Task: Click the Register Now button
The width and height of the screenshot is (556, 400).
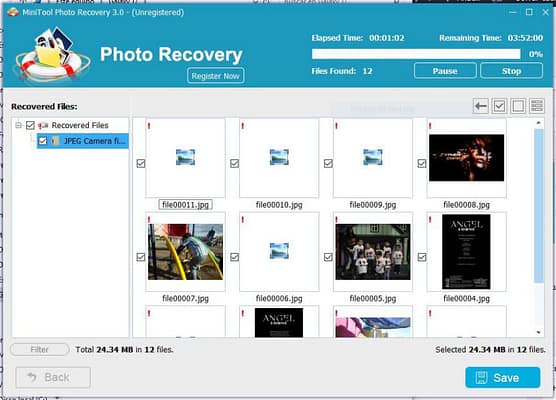Action: [216, 76]
